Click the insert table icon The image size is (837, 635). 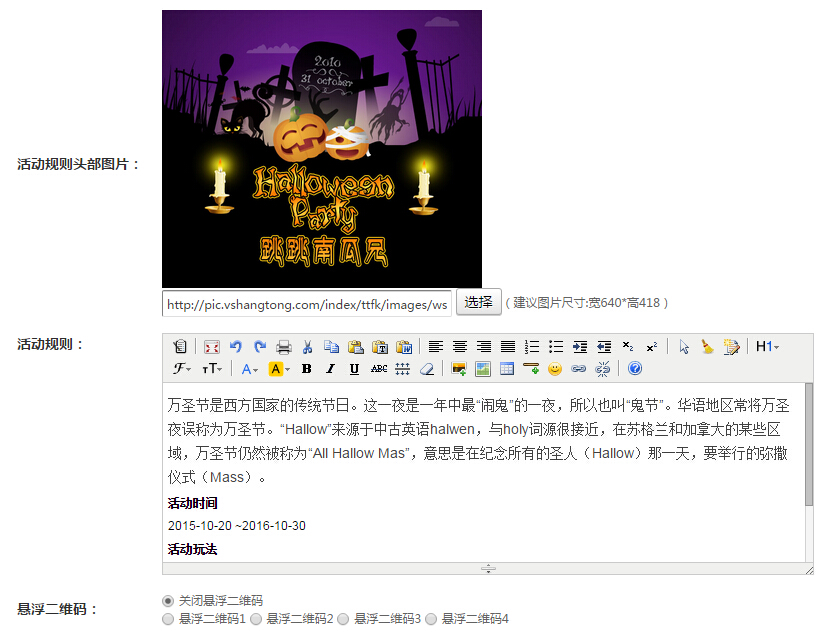pyautogui.click(x=507, y=369)
